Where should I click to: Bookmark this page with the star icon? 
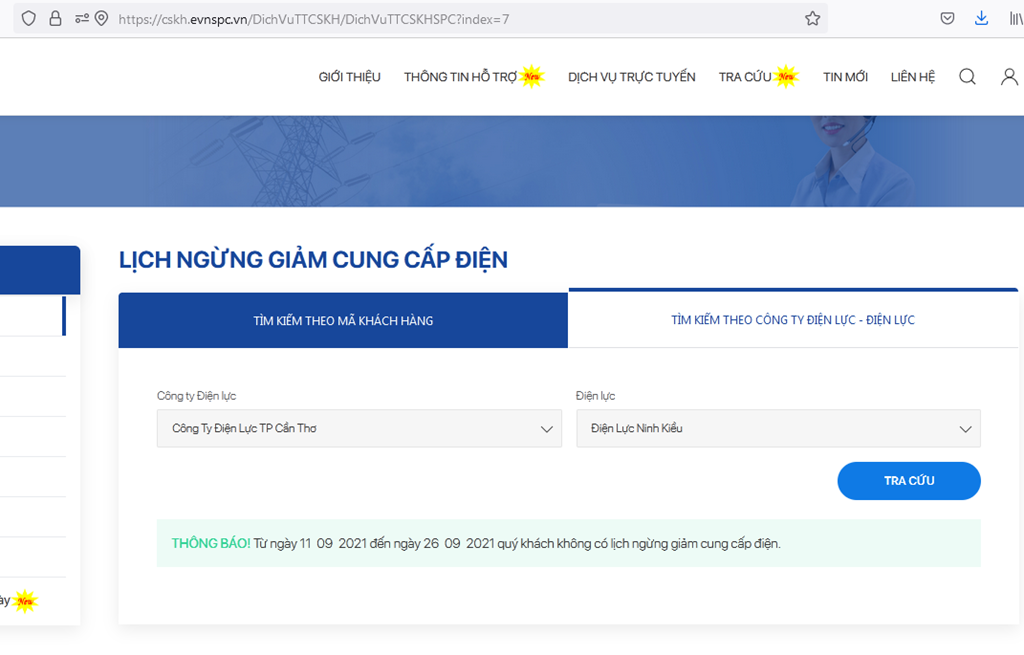[x=812, y=18]
